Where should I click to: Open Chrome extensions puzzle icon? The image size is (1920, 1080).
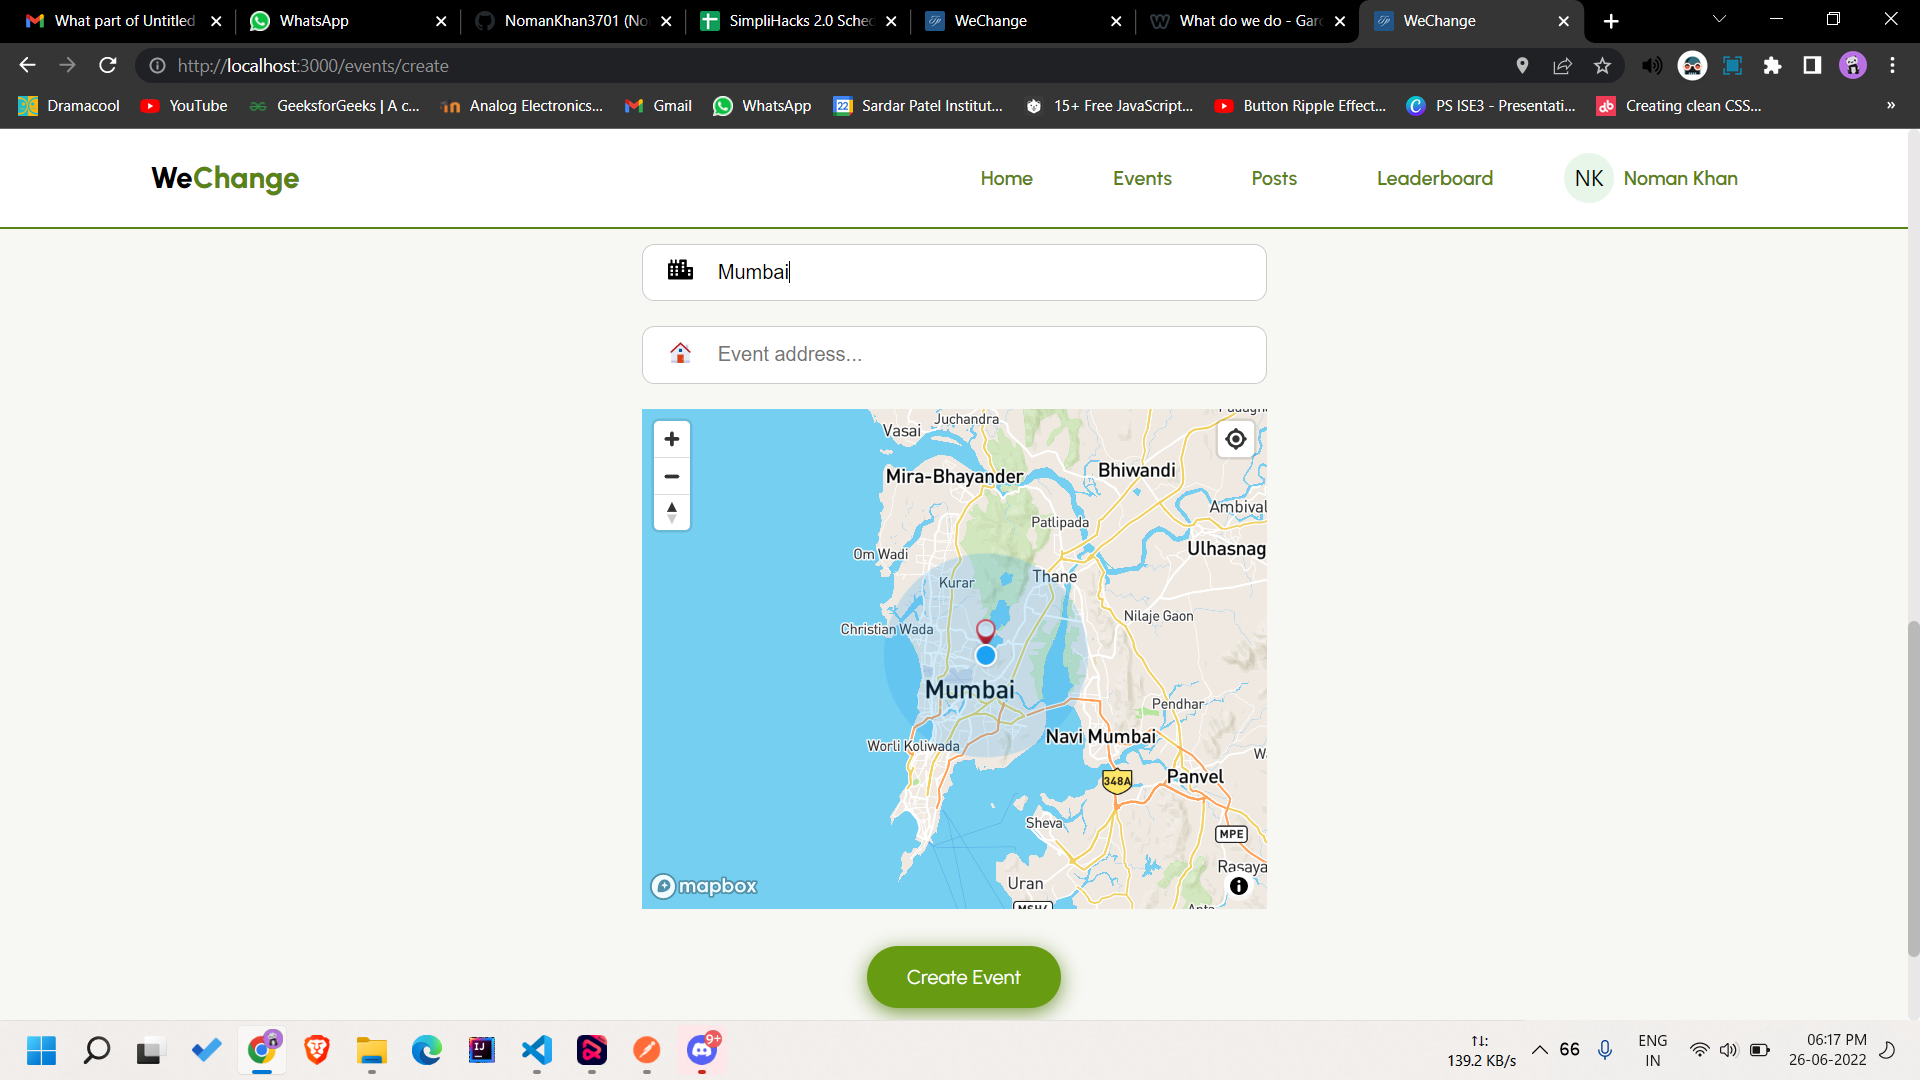pyautogui.click(x=1772, y=66)
